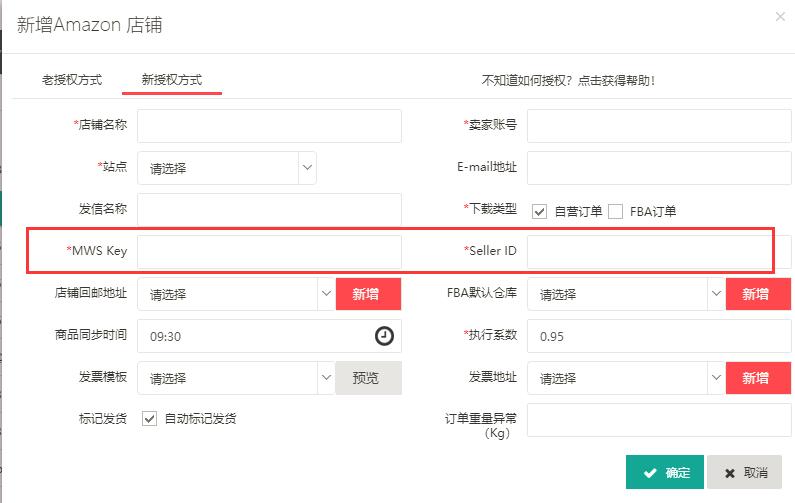
Task: Confirm with the 确定 button
Action: tap(665, 472)
